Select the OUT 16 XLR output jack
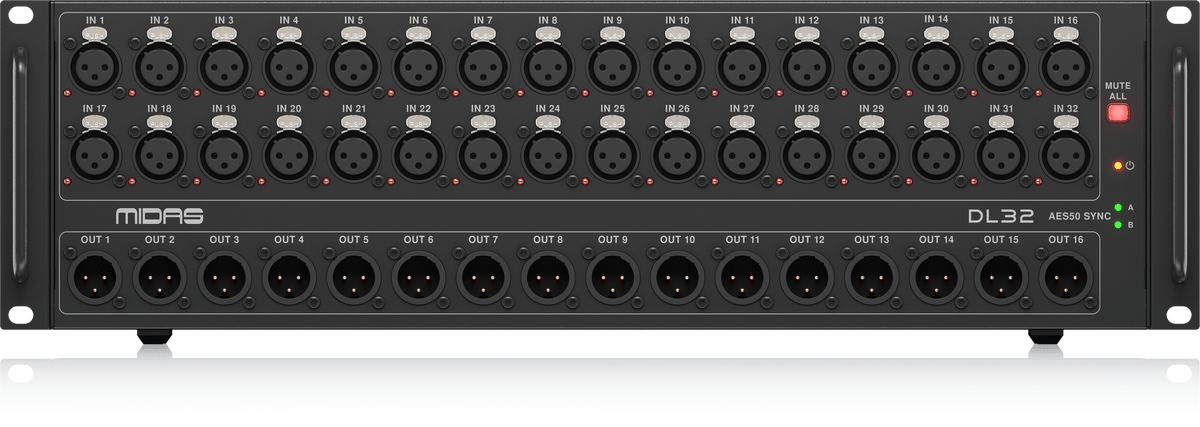Viewport: 1200px width, 427px height. pos(1065,278)
